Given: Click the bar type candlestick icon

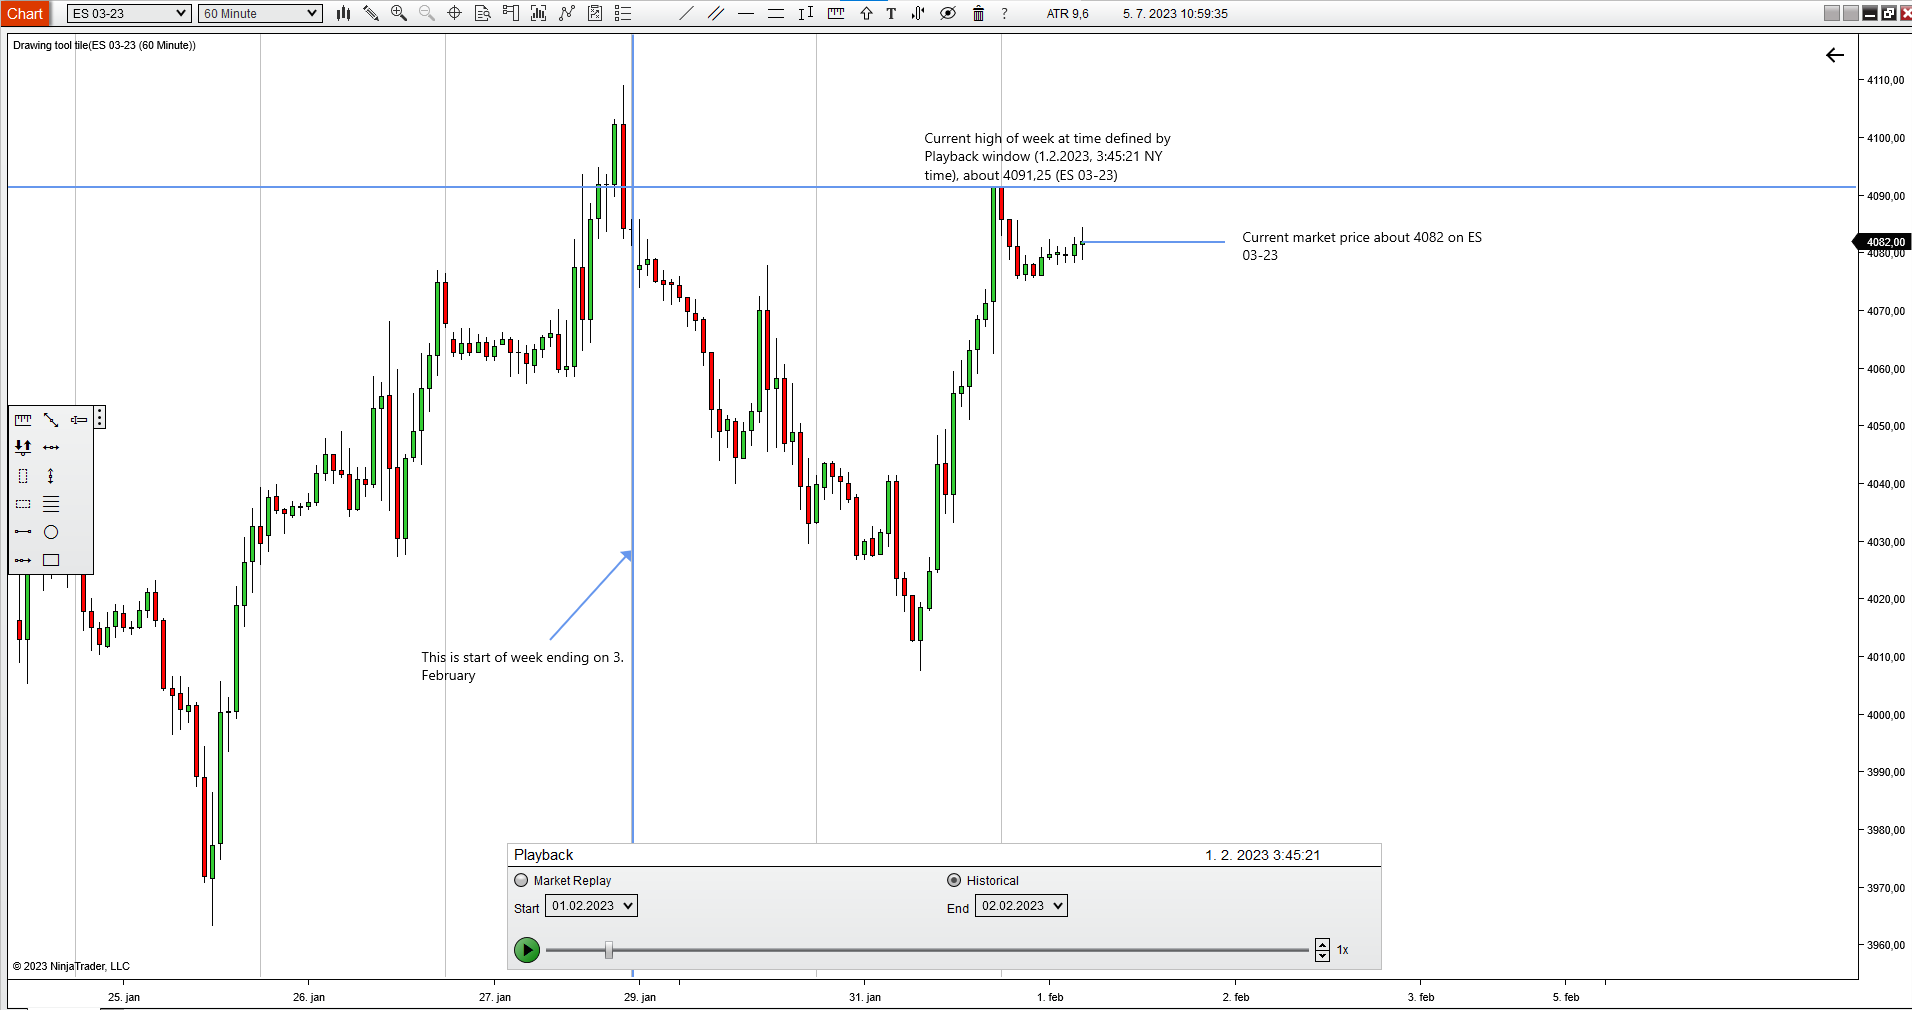Looking at the screenshot, I should coord(343,13).
